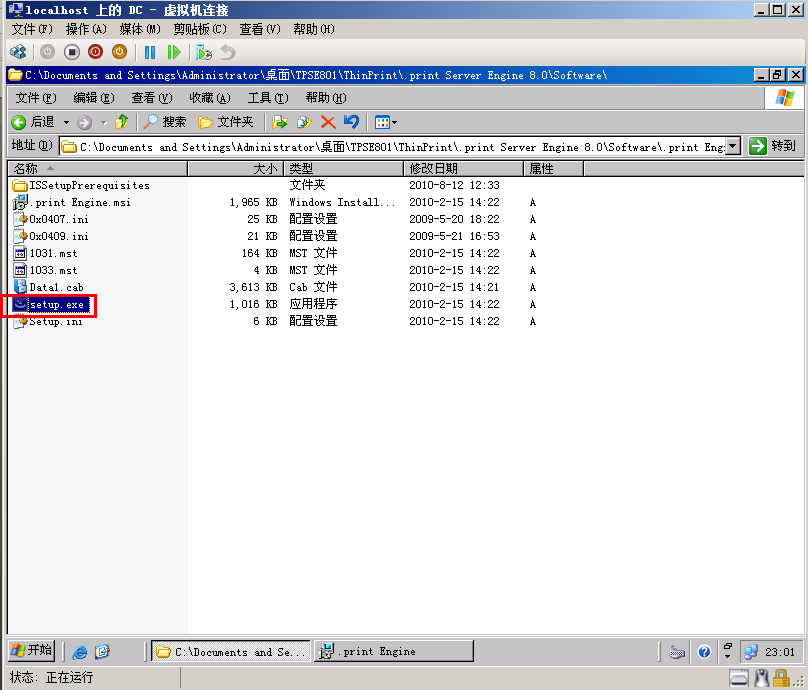Select the 1033.mst file

45,271
